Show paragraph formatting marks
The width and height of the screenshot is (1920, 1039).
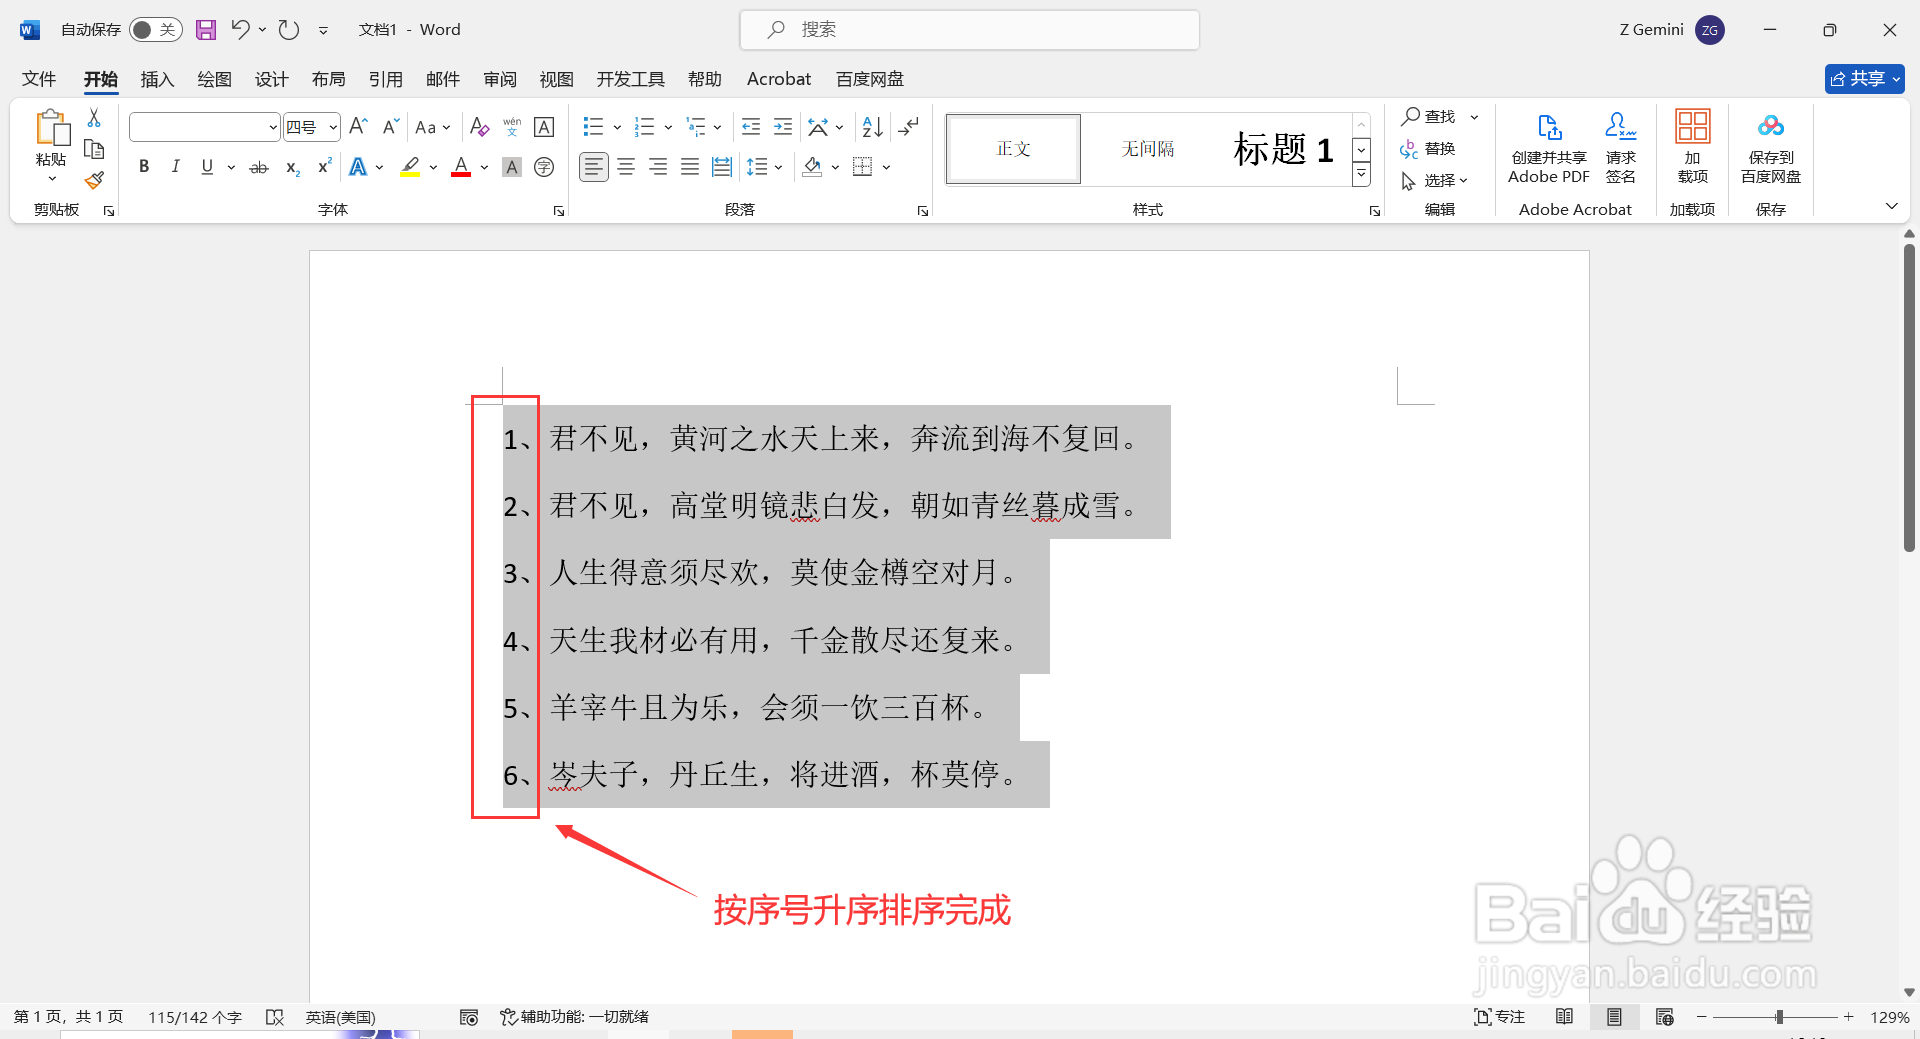(x=908, y=126)
